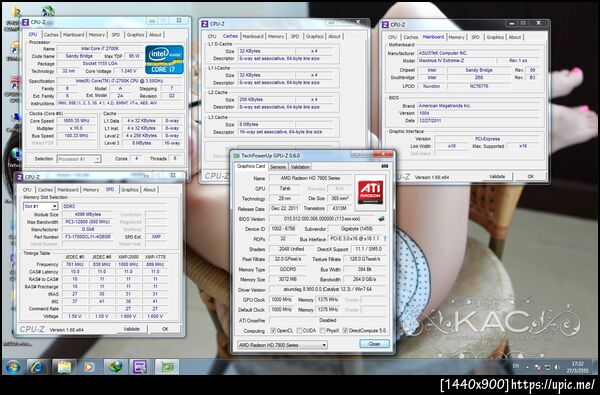The height and width of the screenshot is (395, 600).
Task: Open Mainboard tab in CPU-Z SPD window
Action: (68, 189)
